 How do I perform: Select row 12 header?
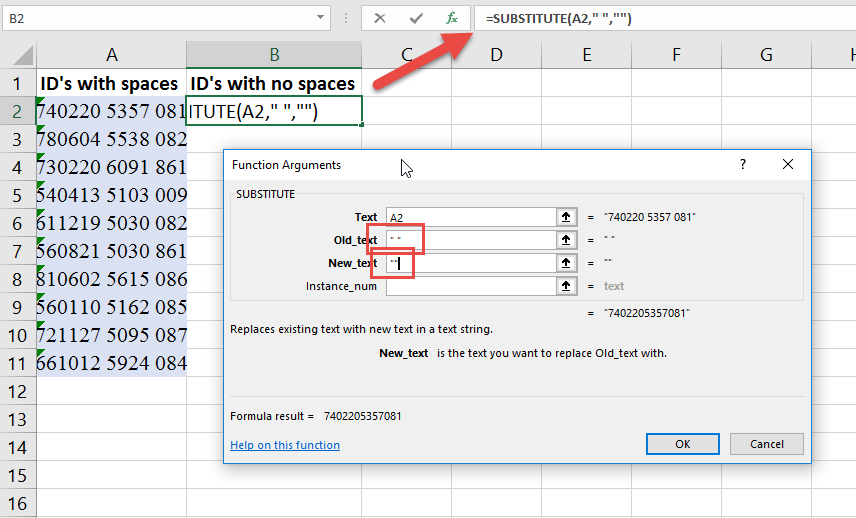[x=17, y=391]
